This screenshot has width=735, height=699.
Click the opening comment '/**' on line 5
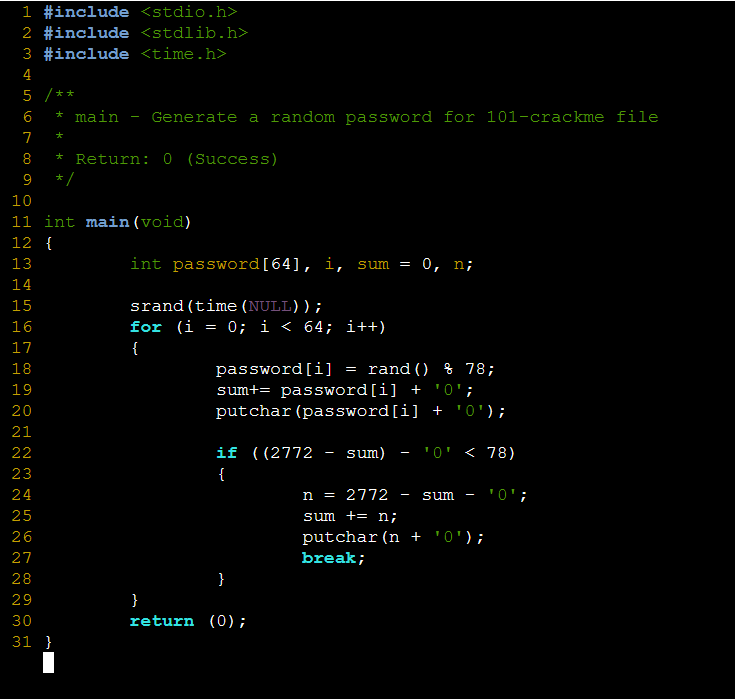[x=59, y=96]
